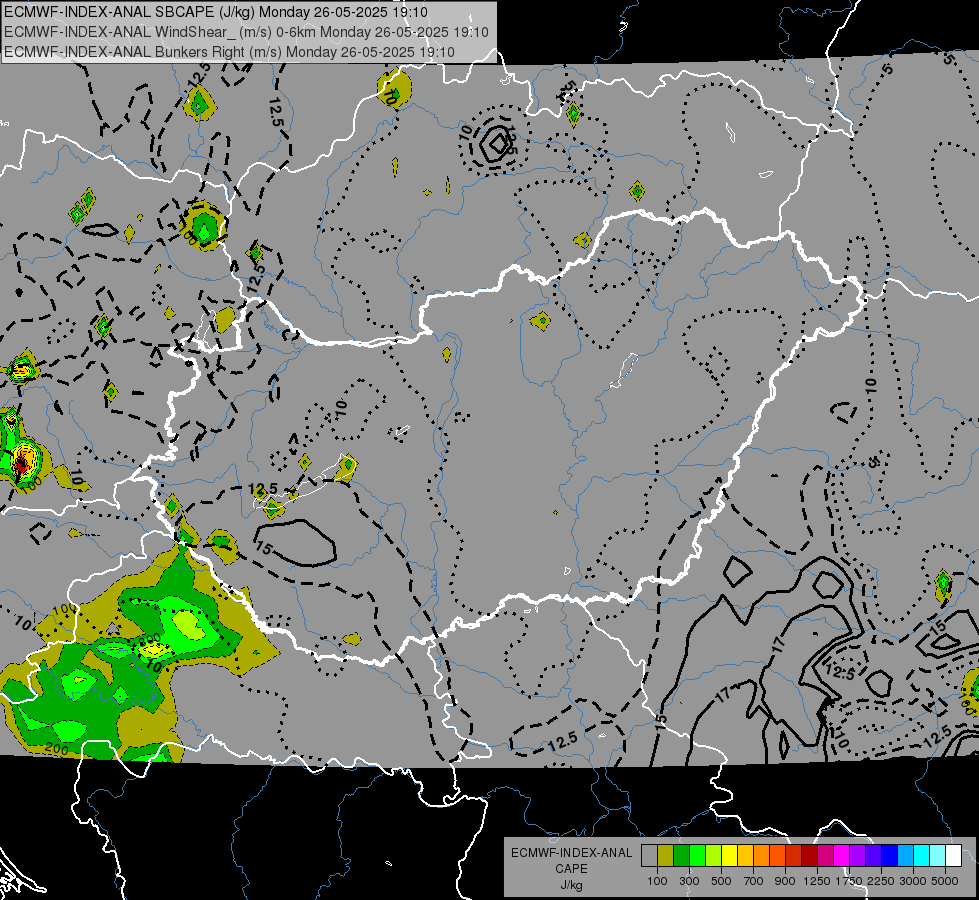Click the 500 value on the legend scale
This screenshot has width=979, height=900.
[721, 881]
